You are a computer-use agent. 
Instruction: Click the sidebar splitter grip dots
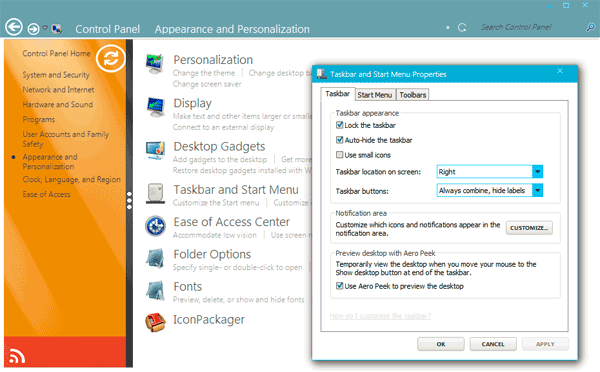tap(129, 201)
